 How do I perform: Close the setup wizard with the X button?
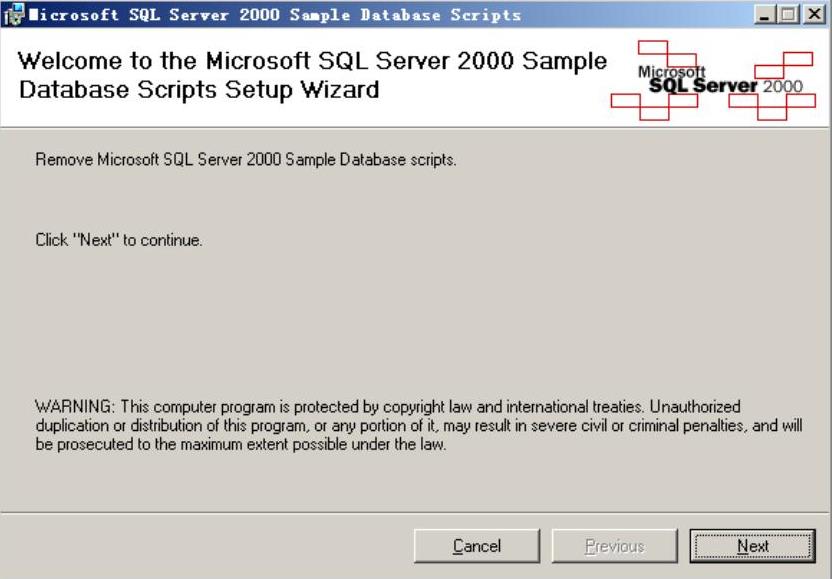coord(814,15)
